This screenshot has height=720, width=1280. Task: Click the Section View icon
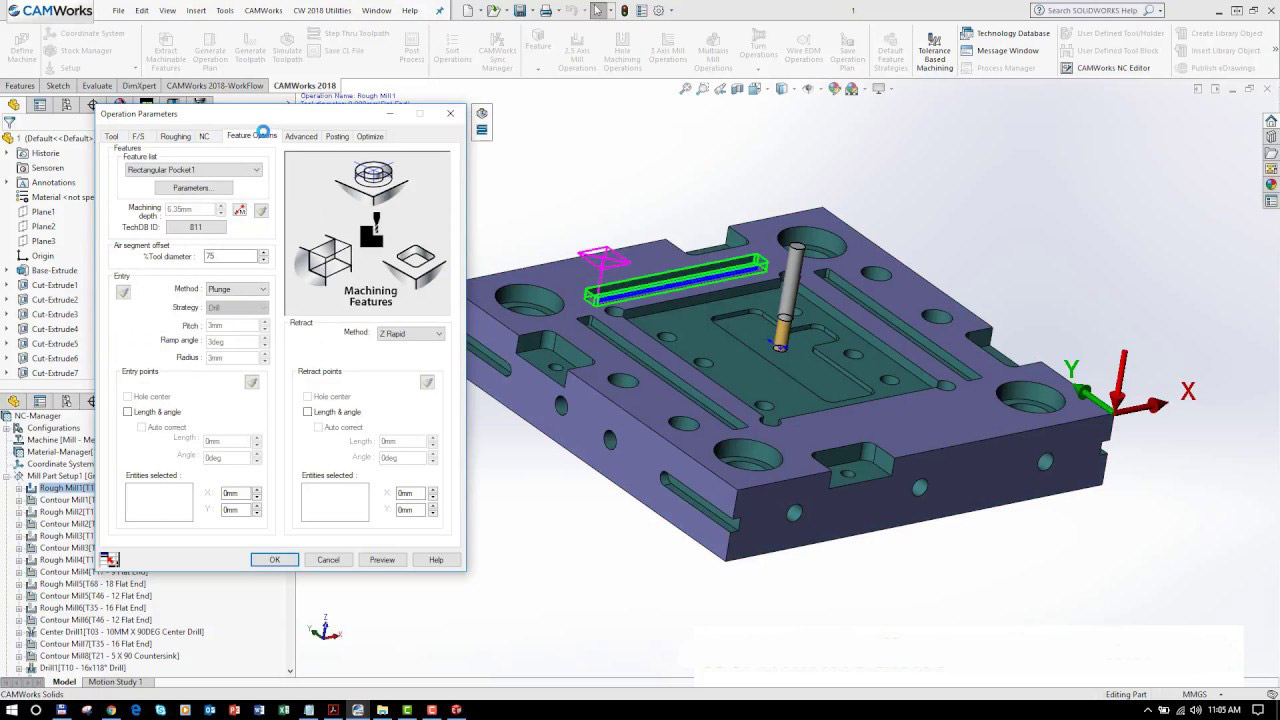[738, 89]
